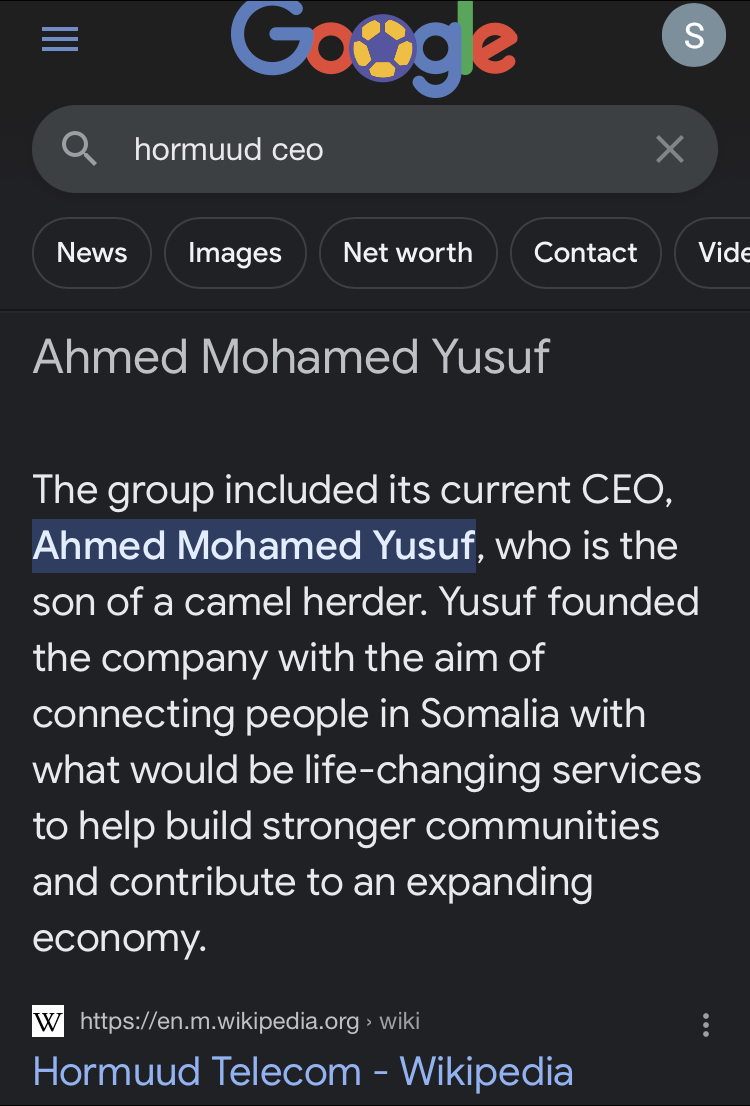Tap the Google soccer doodle logo
The image size is (750, 1106).
(x=374, y=48)
